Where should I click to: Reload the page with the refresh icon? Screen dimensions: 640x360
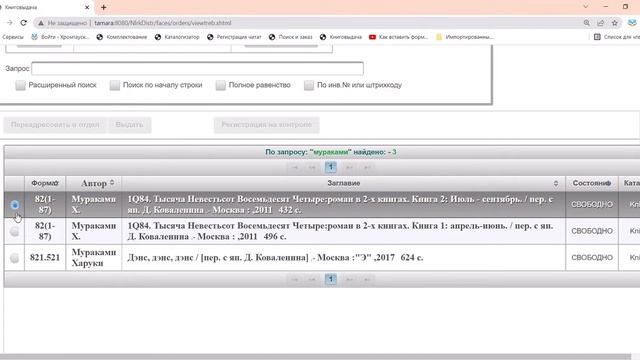pyautogui.click(x=24, y=23)
